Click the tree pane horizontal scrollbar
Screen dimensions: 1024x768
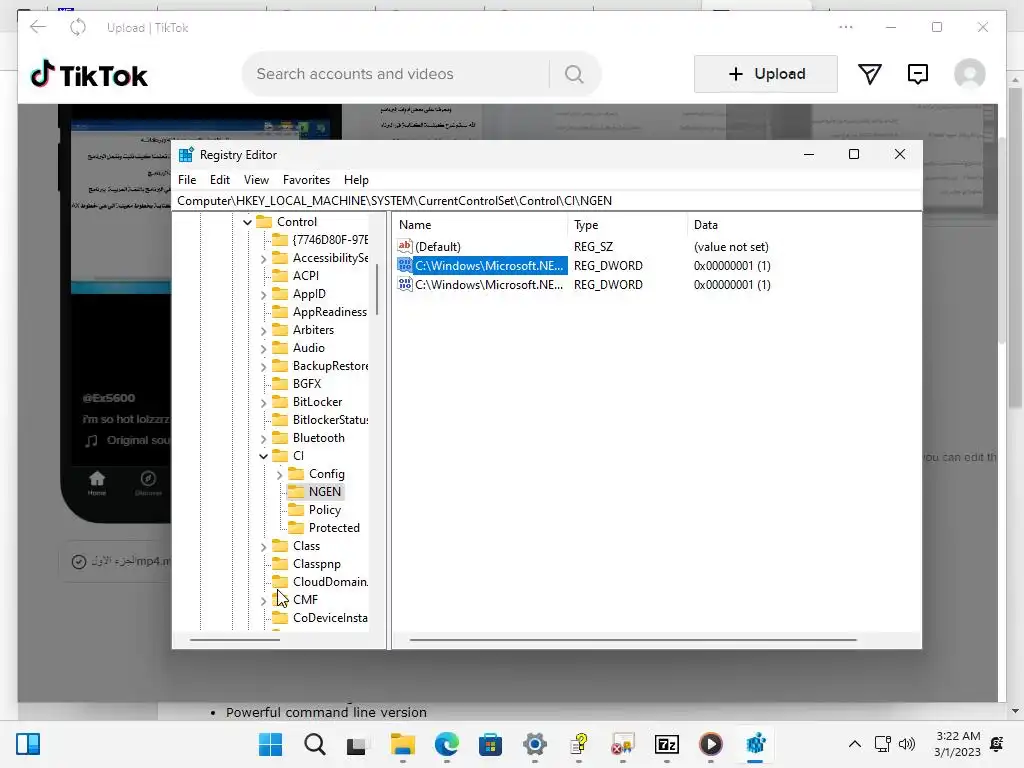point(234,640)
